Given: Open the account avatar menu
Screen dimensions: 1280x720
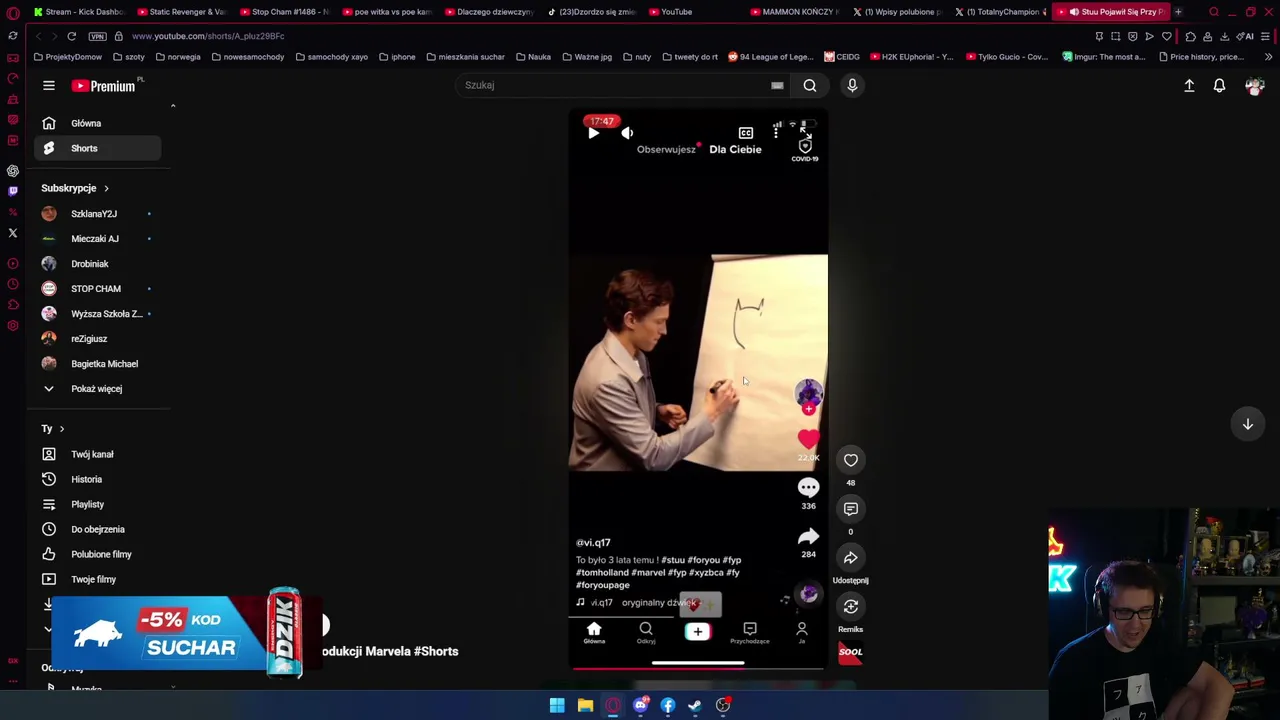Looking at the screenshot, I should 1254,86.
